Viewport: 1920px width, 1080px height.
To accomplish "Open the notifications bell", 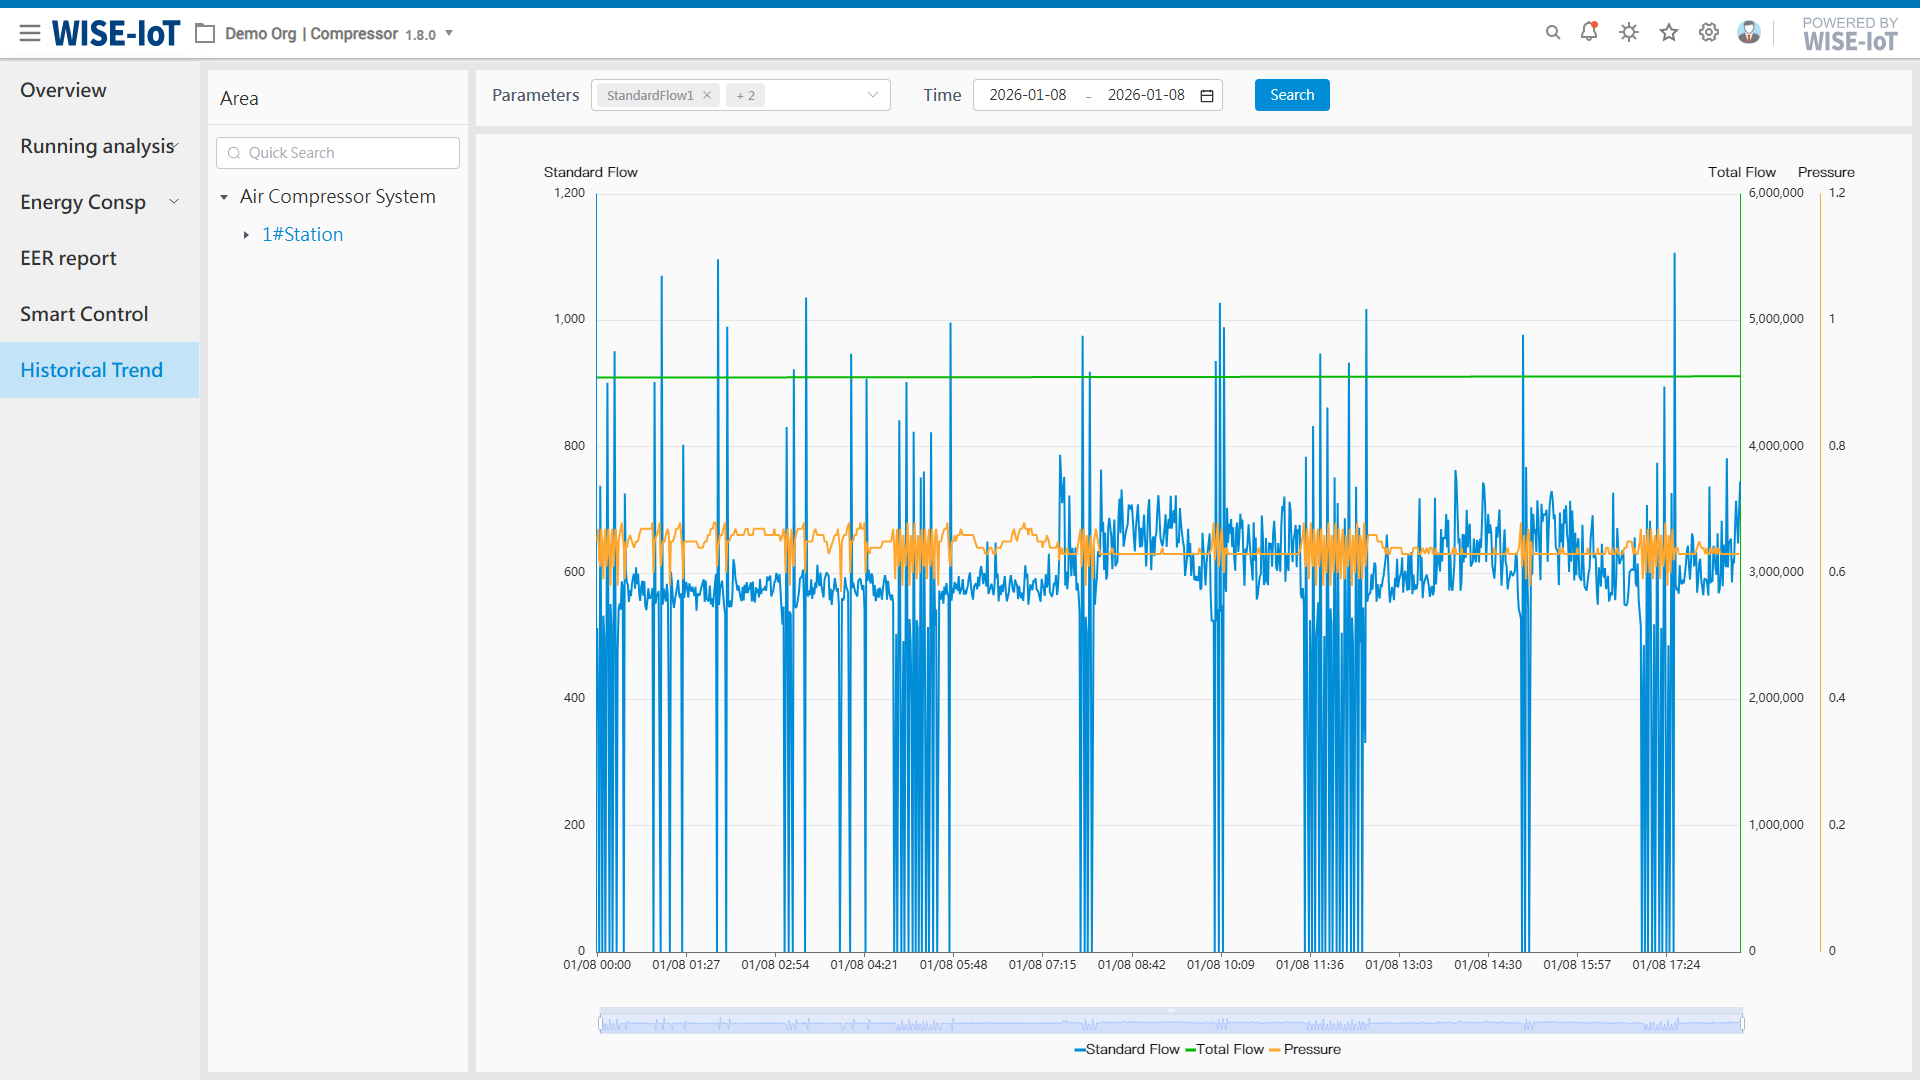I will pyautogui.click(x=1589, y=32).
